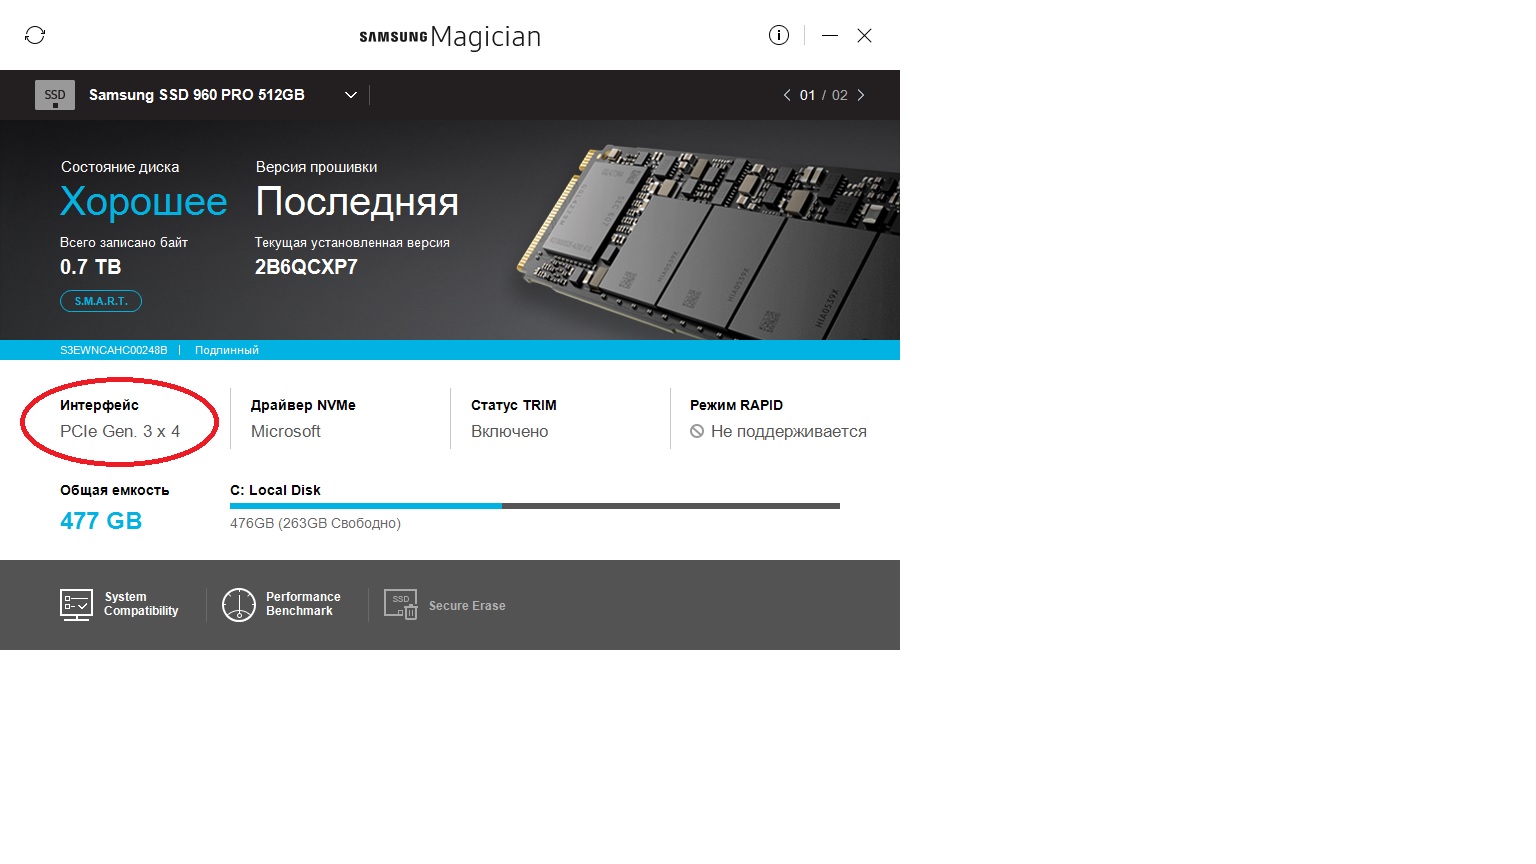Click the 'Хорошее' drive status text
Screen dimensions: 1536x864
pos(144,202)
